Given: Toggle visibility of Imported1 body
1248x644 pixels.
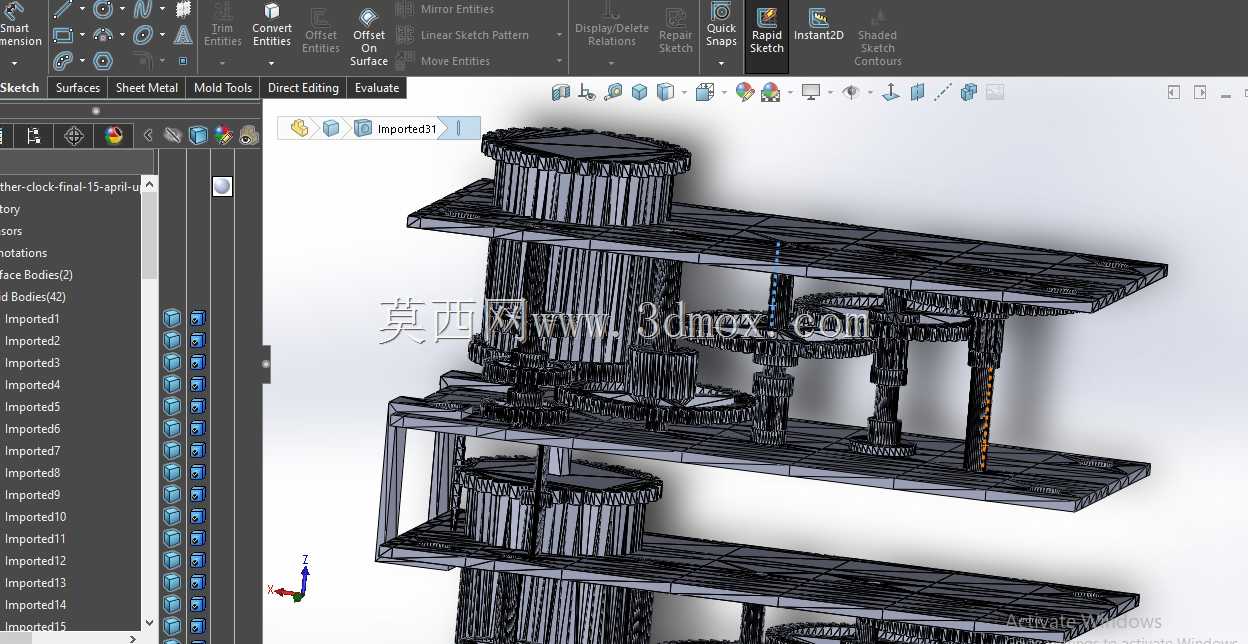Looking at the screenshot, I should pyautogui.click(x=172, y=319).
